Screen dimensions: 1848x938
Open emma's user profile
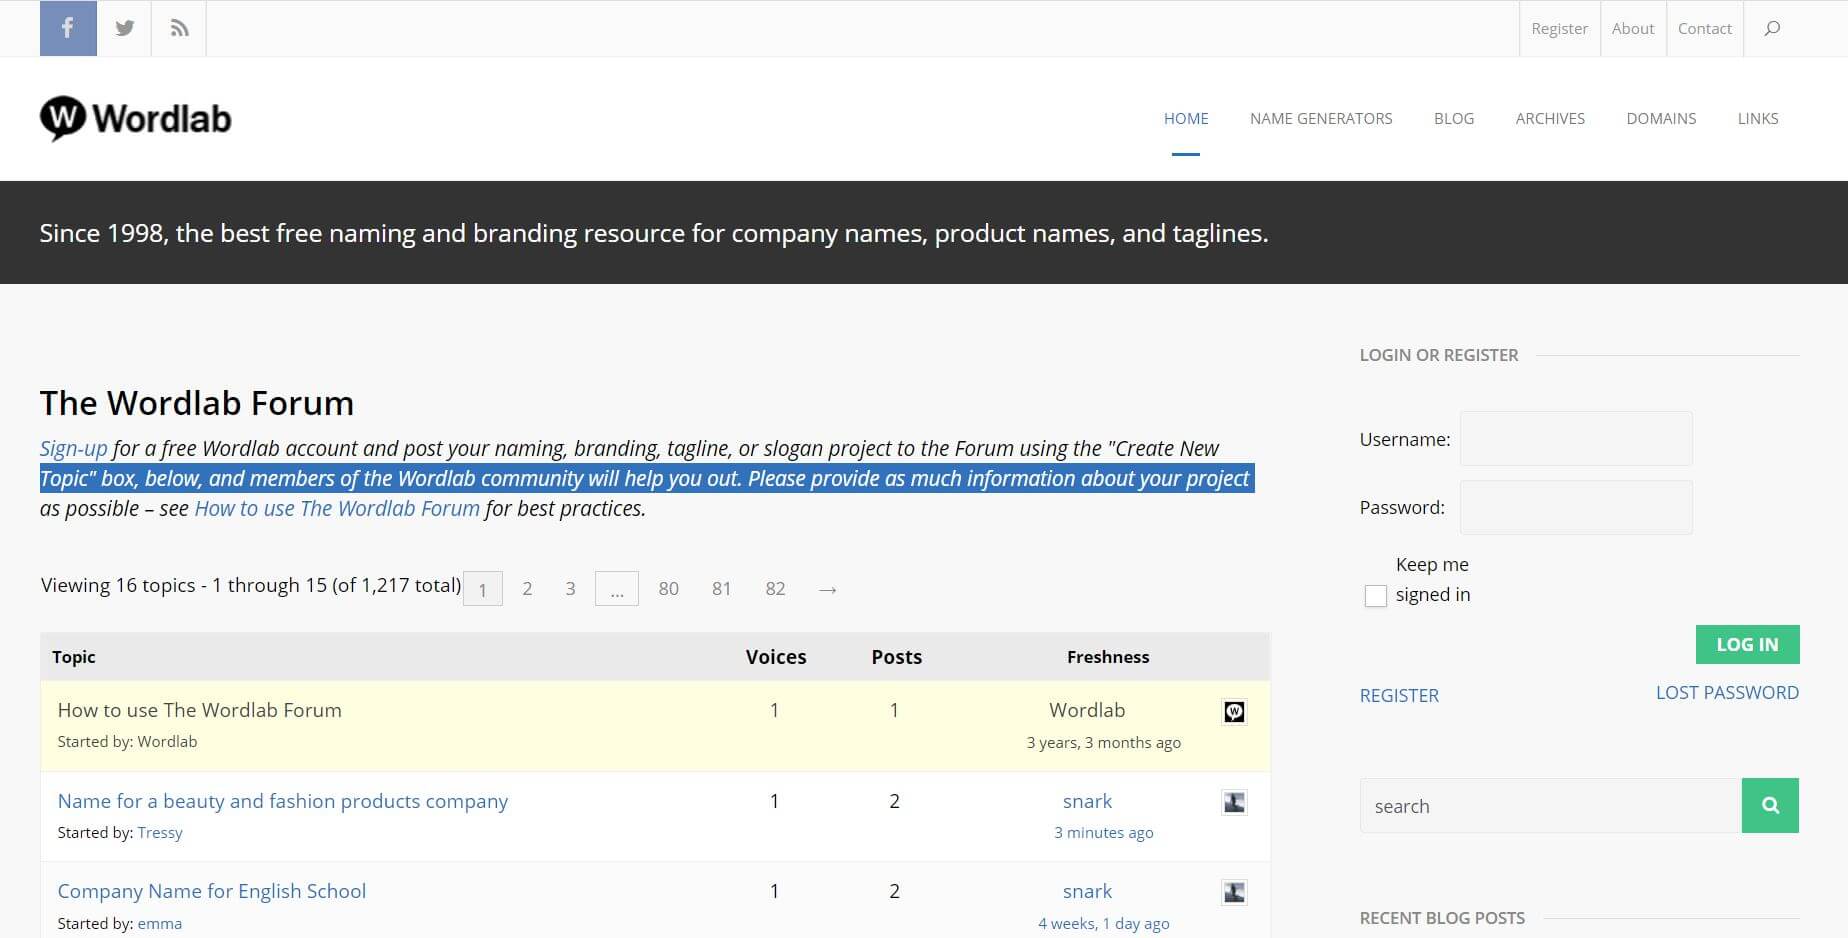pyautogui.click(x=160, y=923)
